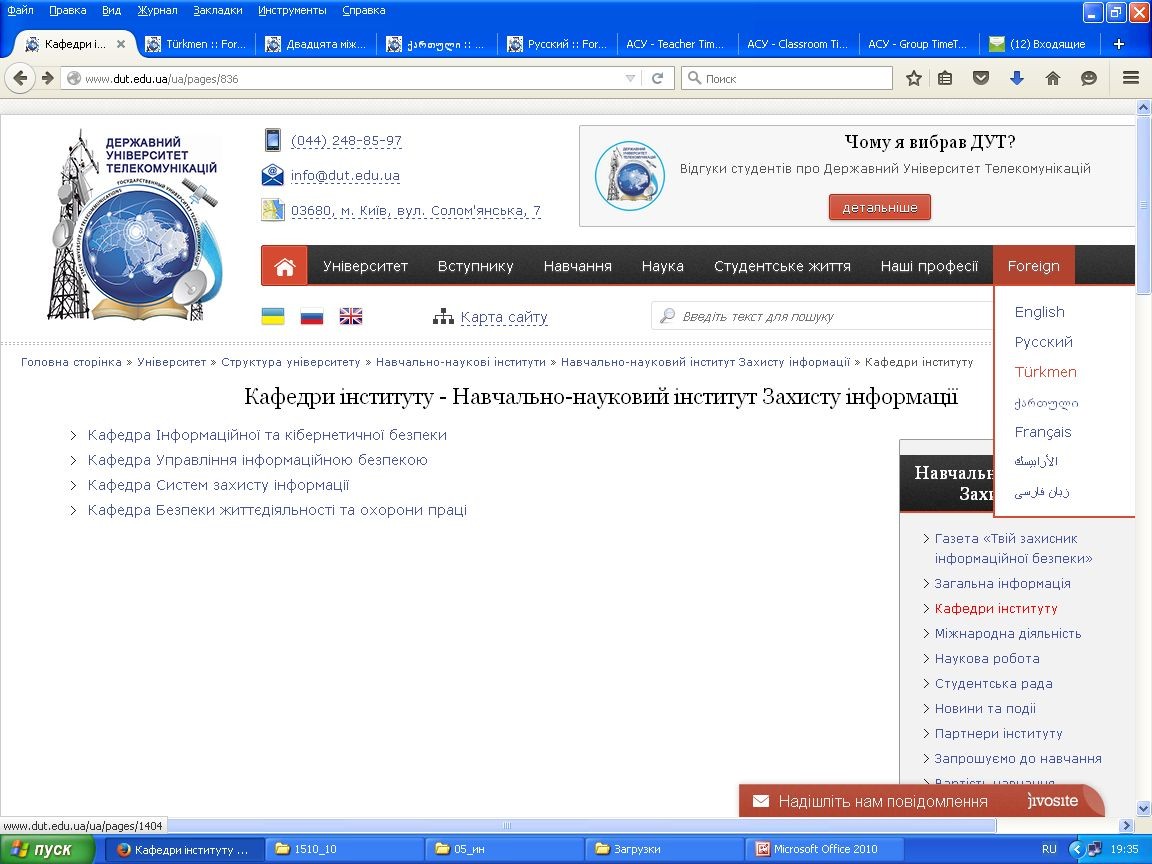
Task: Open the 'Студентське життя' navigation menu
Action: tap(782, 266)
